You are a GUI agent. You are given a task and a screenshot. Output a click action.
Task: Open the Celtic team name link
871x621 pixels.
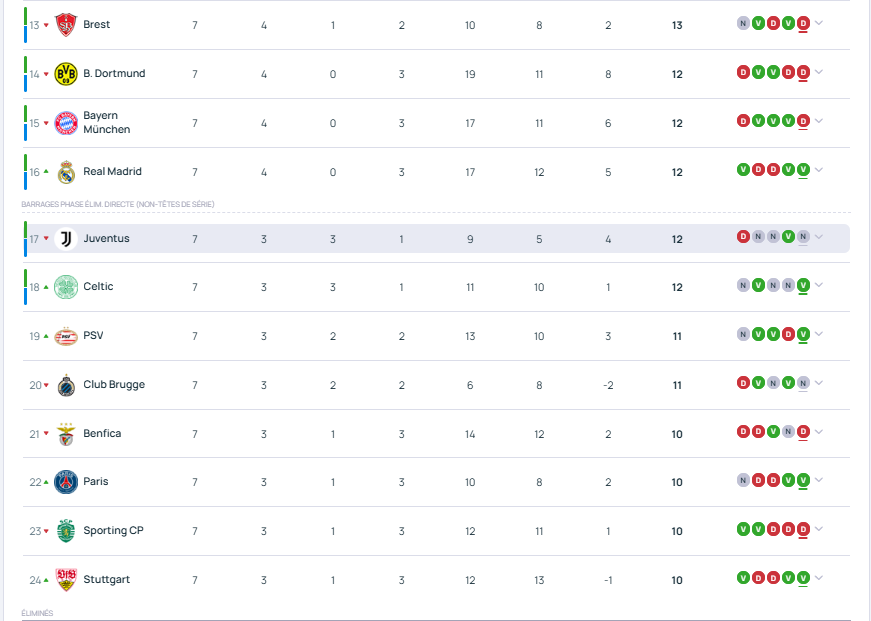[x=98, y=287]
